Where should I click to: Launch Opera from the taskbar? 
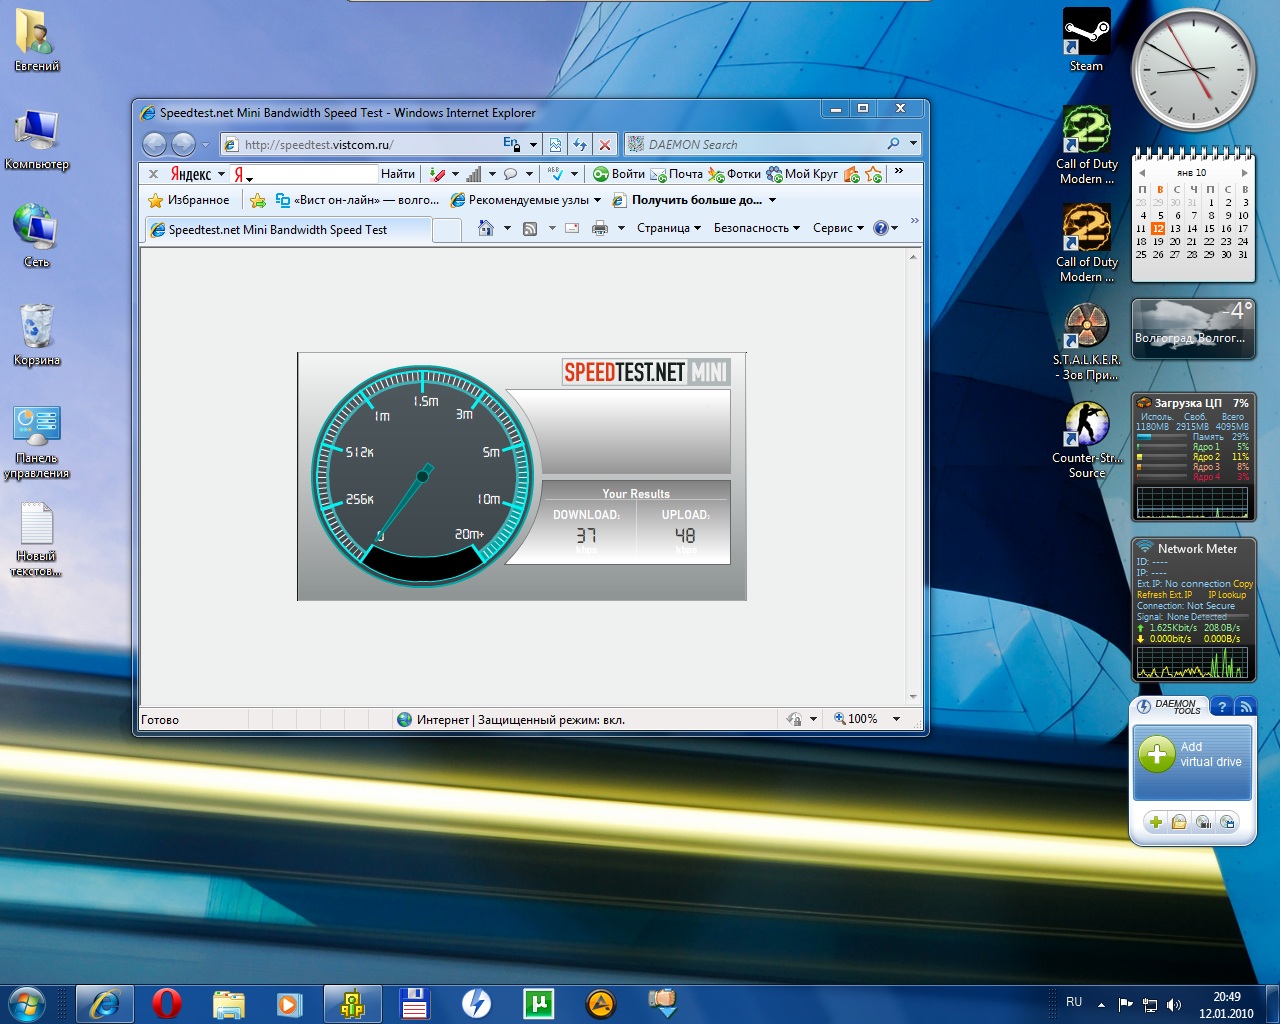coord(166,1003)
